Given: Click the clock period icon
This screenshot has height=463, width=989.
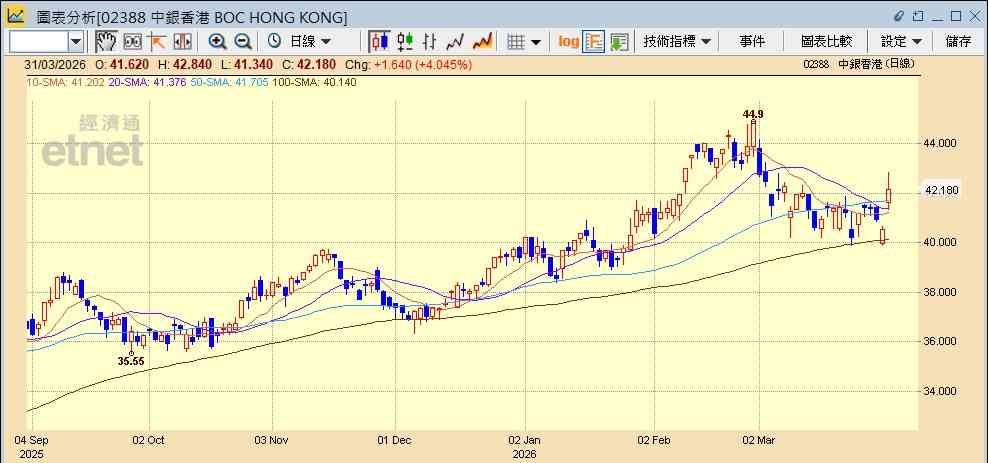Looking at the screenshot, I should coord(274,42).
